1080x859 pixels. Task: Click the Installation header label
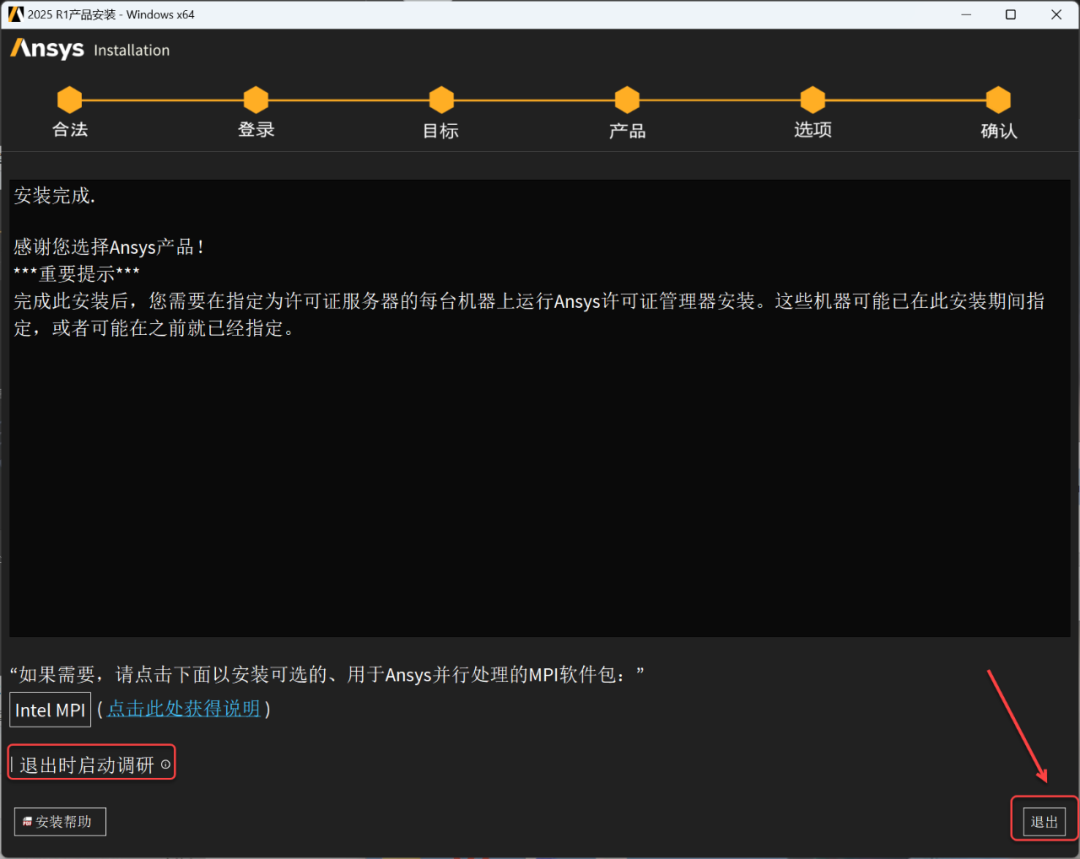[x=132, y=50]
